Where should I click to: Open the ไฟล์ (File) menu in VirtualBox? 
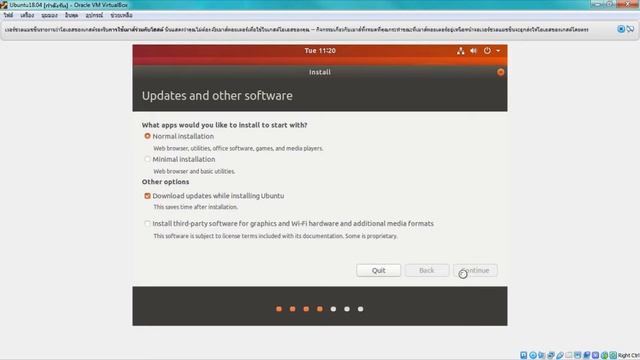coord(9,15)
